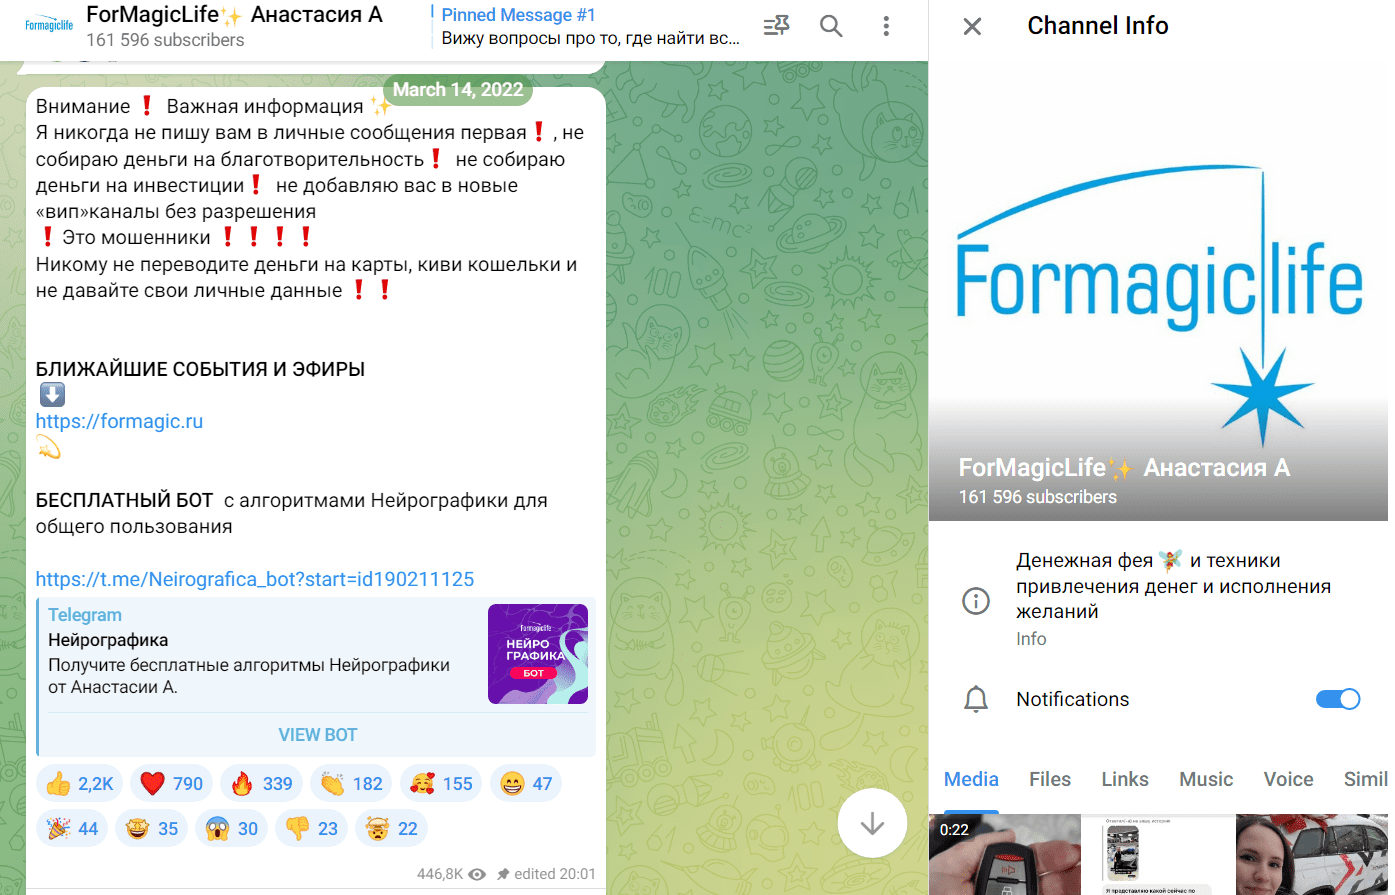This screenshot has width=1395, height=895.
Task: Open the Neirografica_bot Telegram link
Action: (255, 579)
